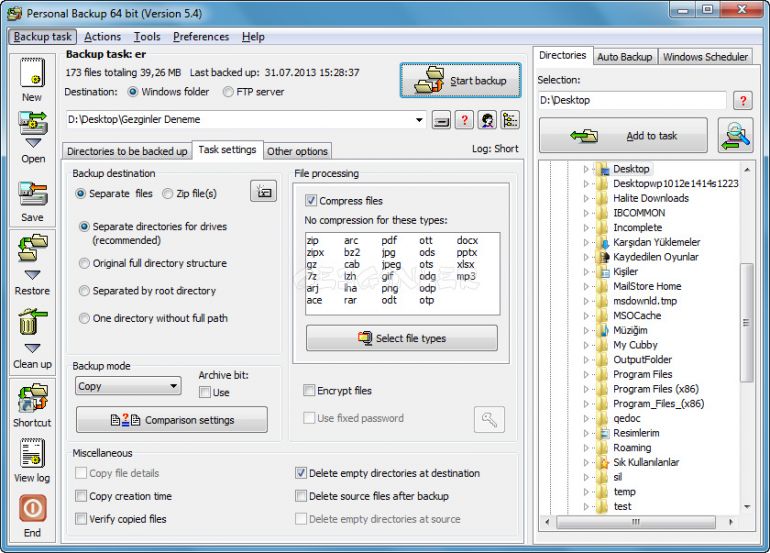Expand the Halite Downloads folder node
This screenshot has width=770, height=553.
(586, 198)
